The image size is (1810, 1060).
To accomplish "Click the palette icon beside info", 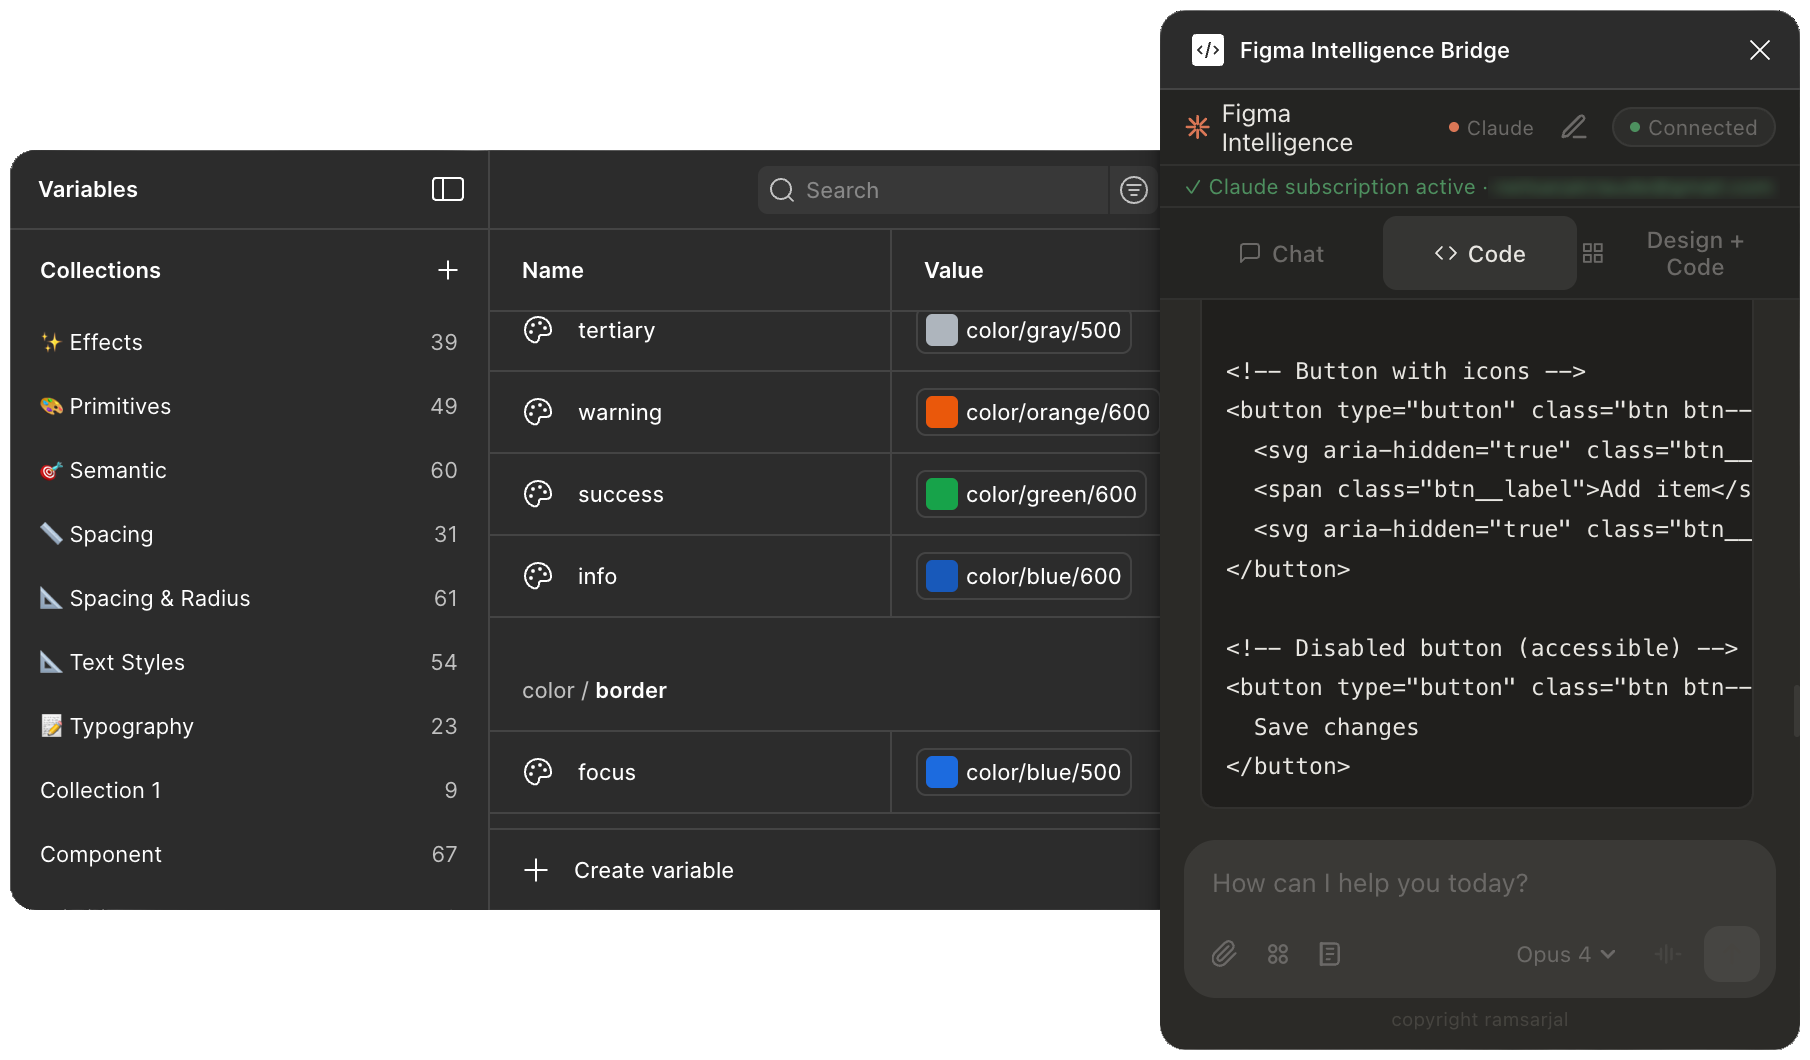I will tap(538, 576).
